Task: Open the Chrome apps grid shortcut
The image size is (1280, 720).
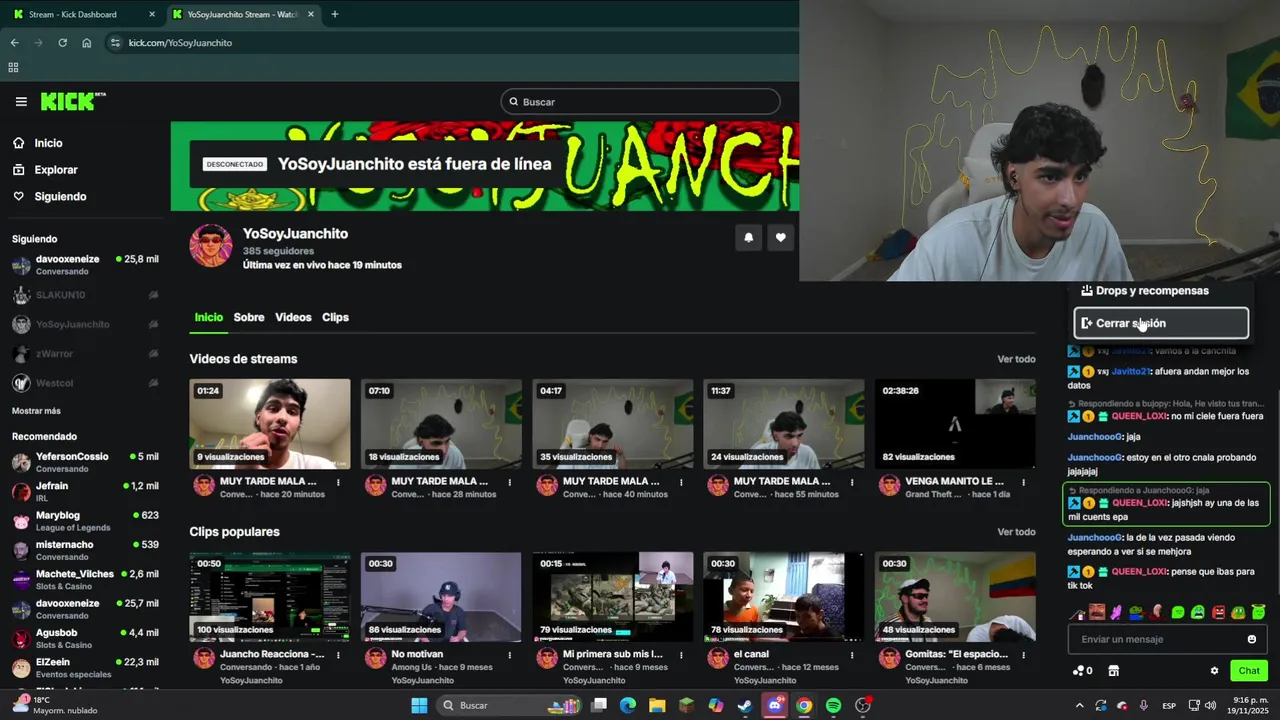Action: coord(13,68)
